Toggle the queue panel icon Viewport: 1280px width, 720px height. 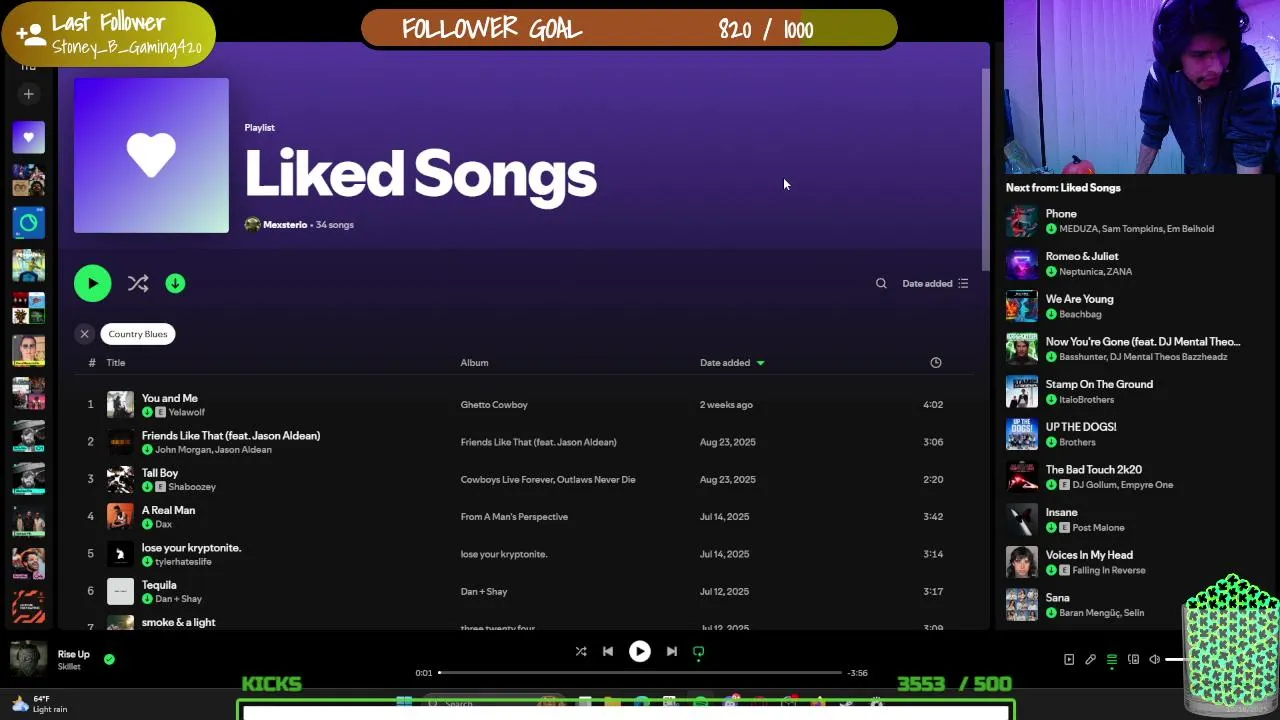point(1112,660)
